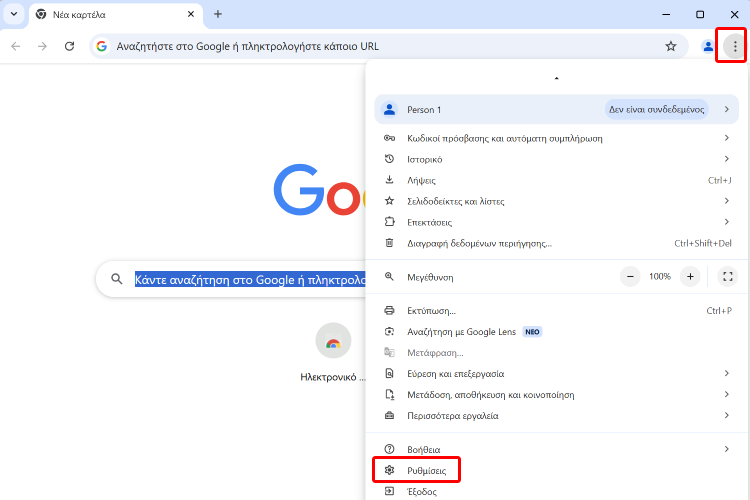The height and width of the screenshot is (500, 750).
Task: Click the toolbox icon
Action: click(389, 416)
